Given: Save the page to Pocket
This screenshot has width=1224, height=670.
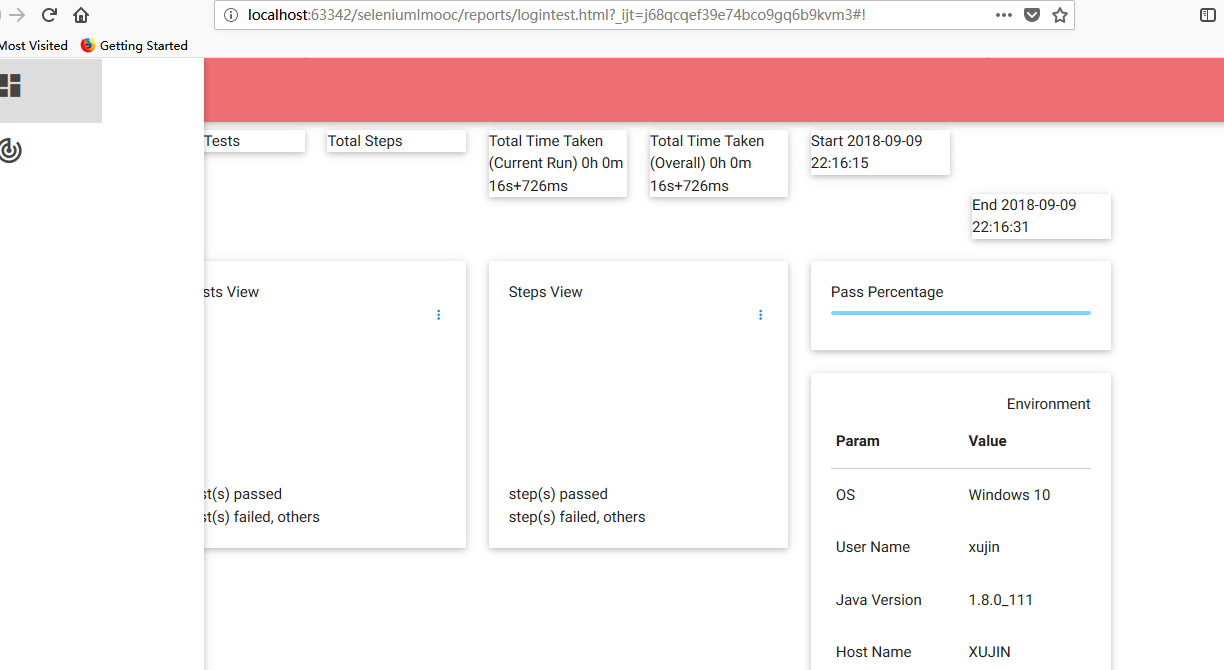Looking at the screenshot, I should coord(1032,15).
